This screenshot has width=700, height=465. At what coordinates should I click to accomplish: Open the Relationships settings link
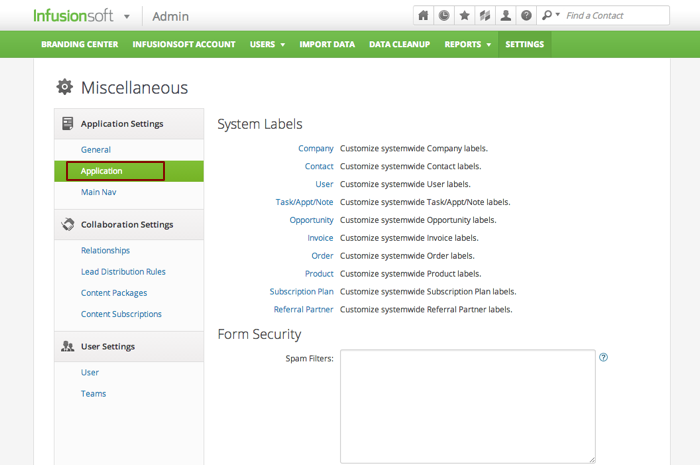[x=105, y=250]
